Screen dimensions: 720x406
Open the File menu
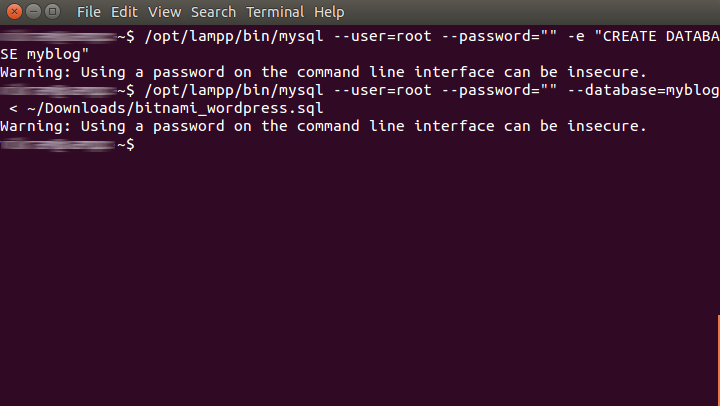[x=88, y=12]
